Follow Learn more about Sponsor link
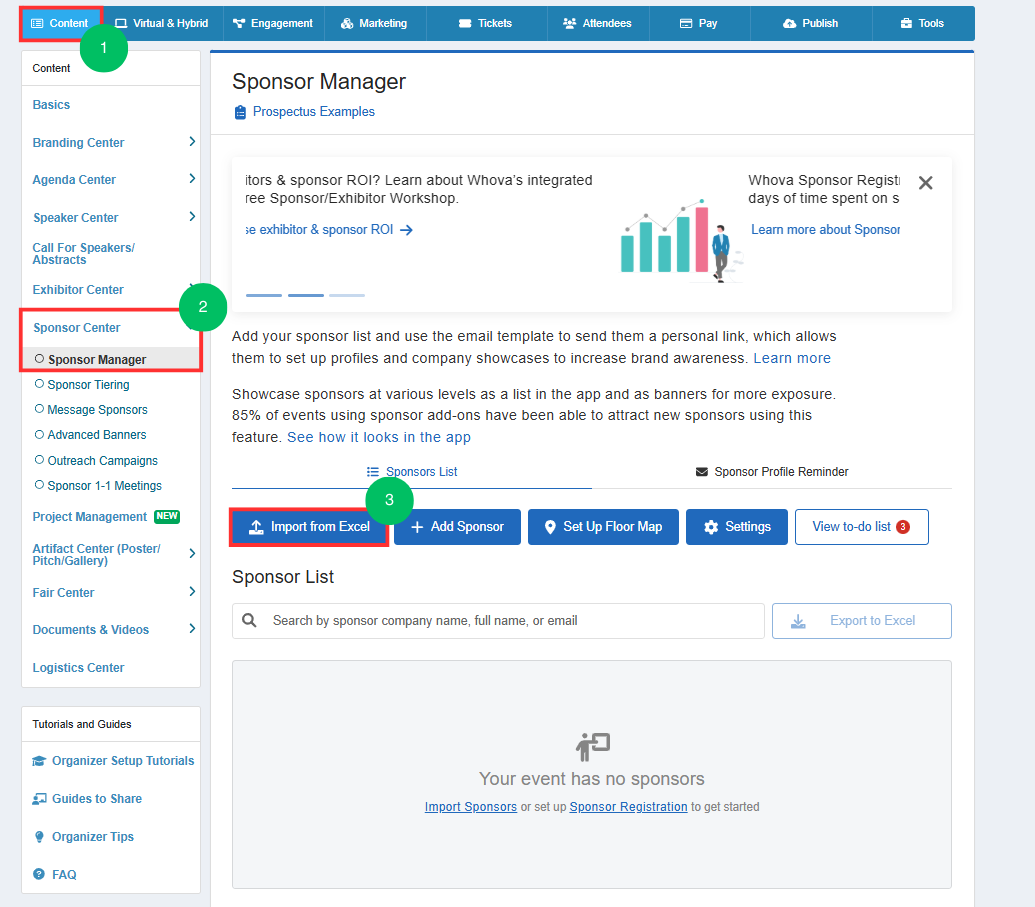Viewport: 1035px width, 907px height. tap(825, 230)
